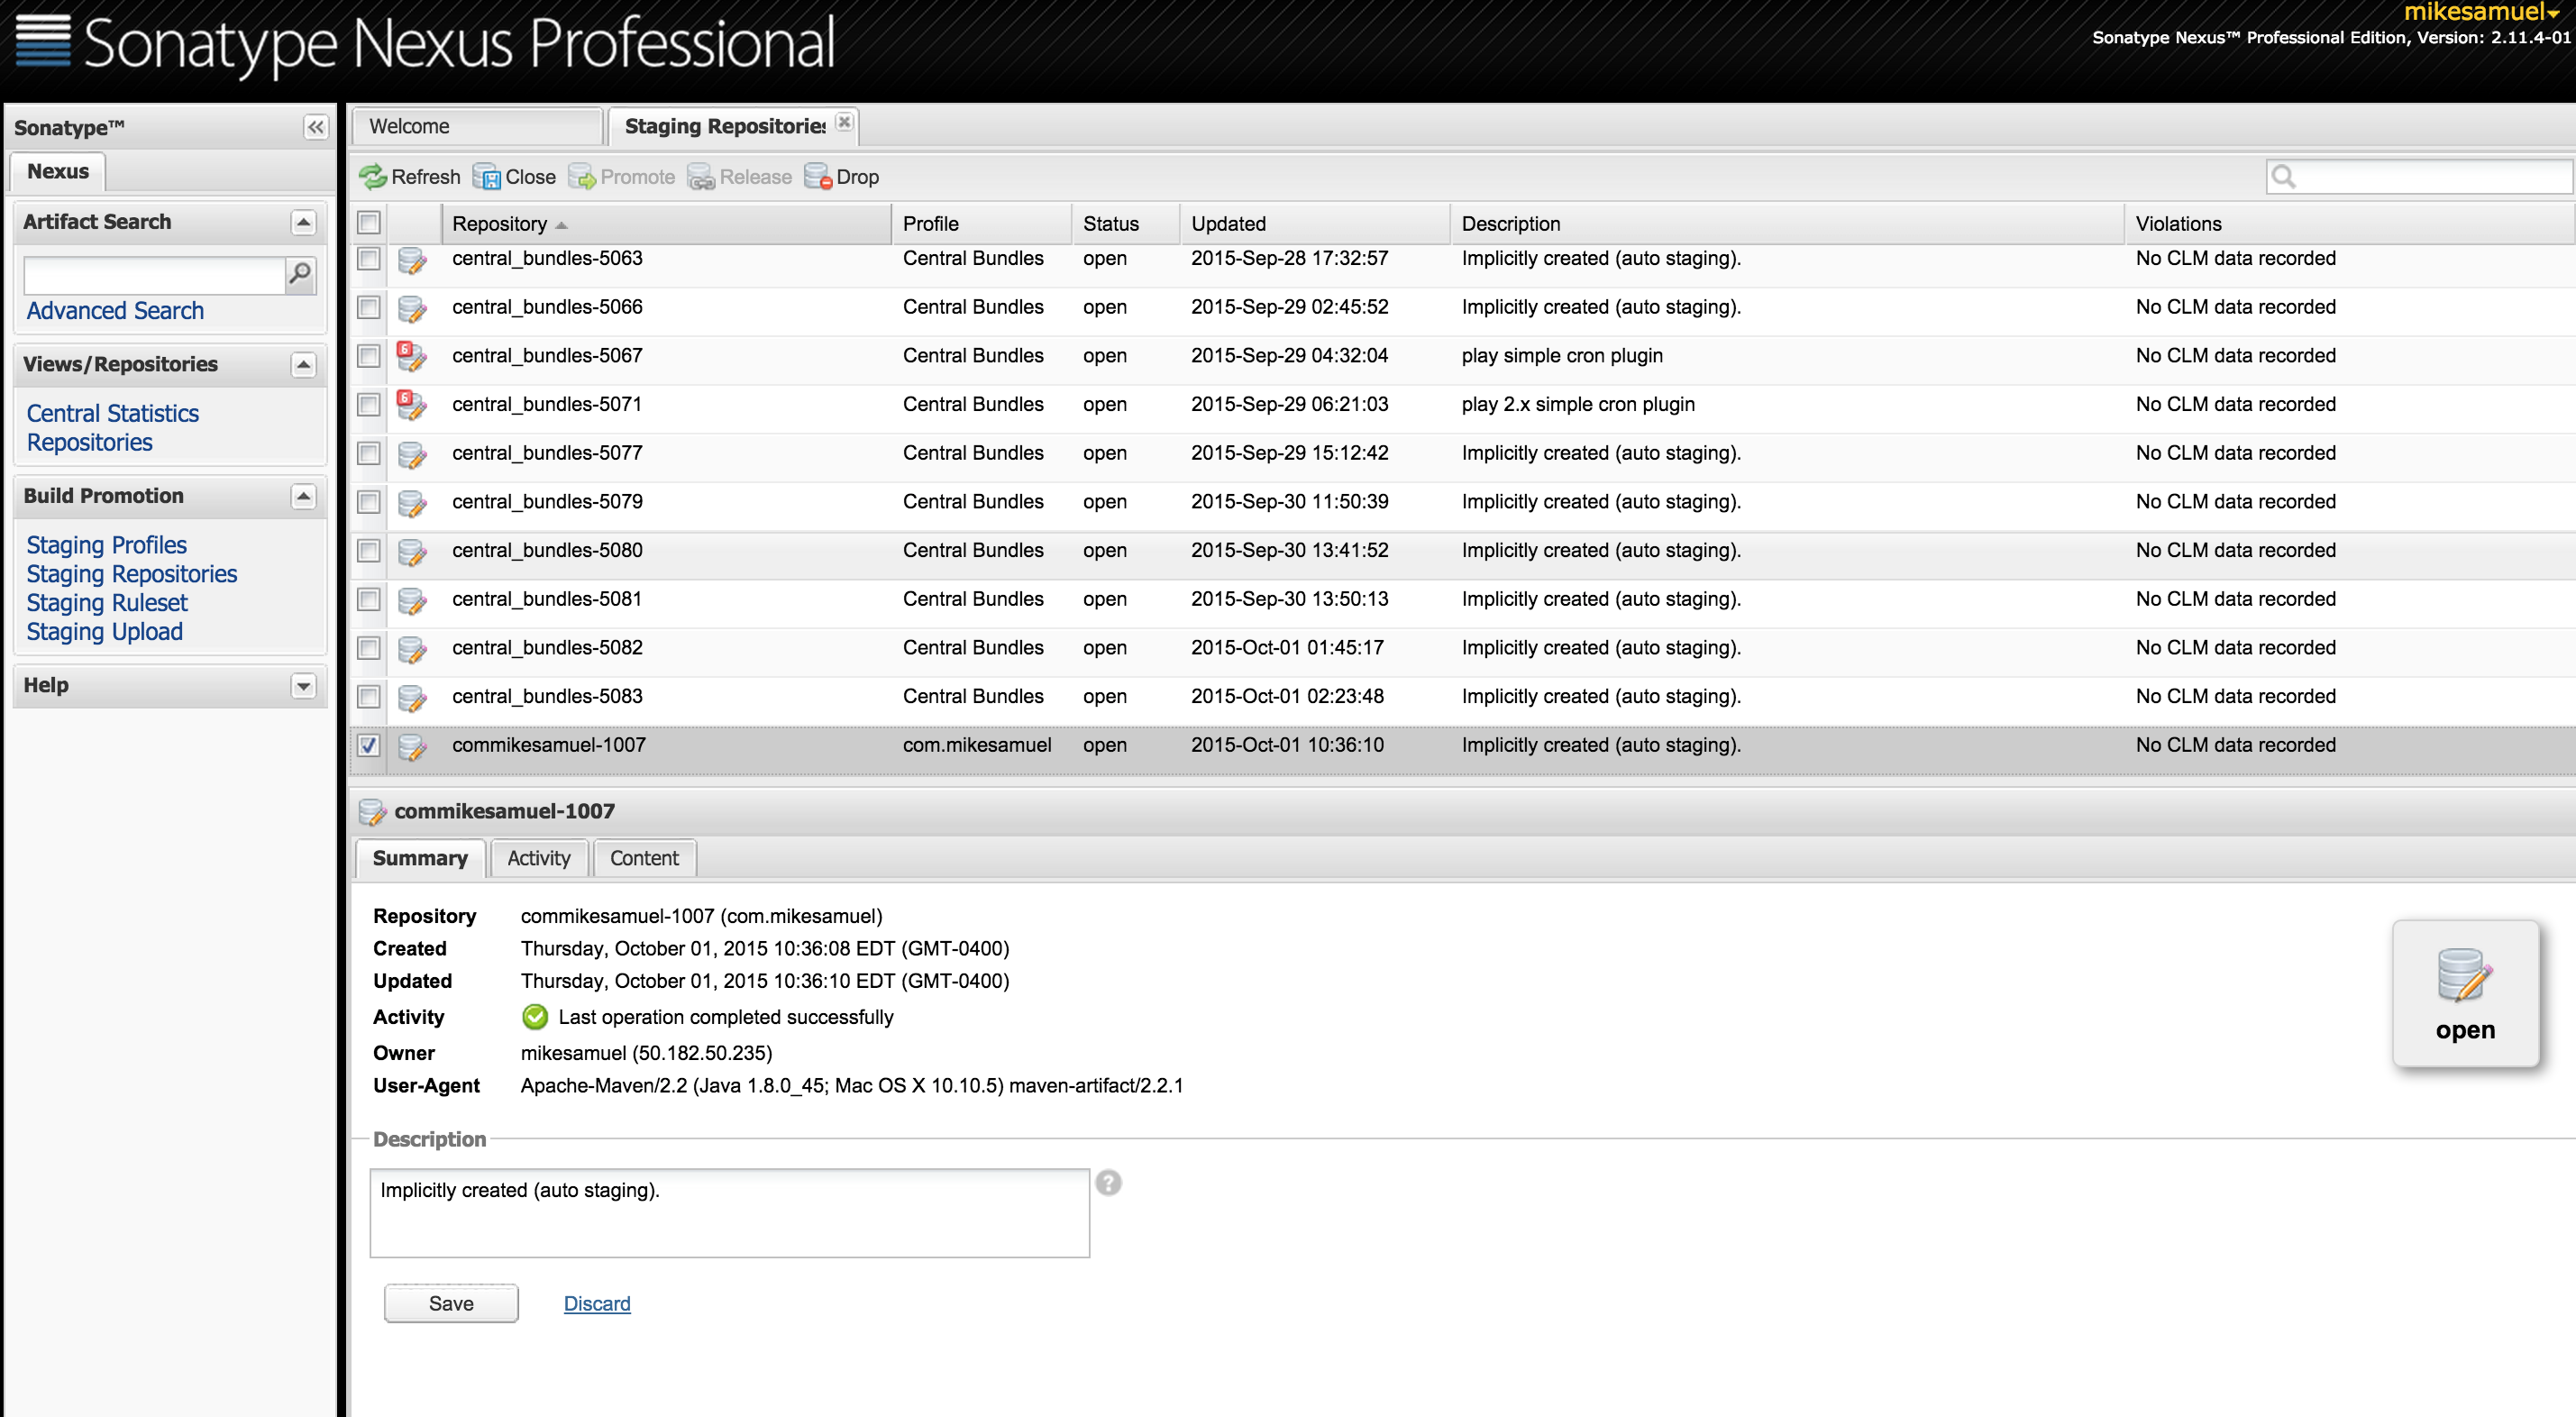Screen dimensions: 2576x1417
Task: Click repository icon for commikesamuel-1007 row
Action: pos(412,746)
